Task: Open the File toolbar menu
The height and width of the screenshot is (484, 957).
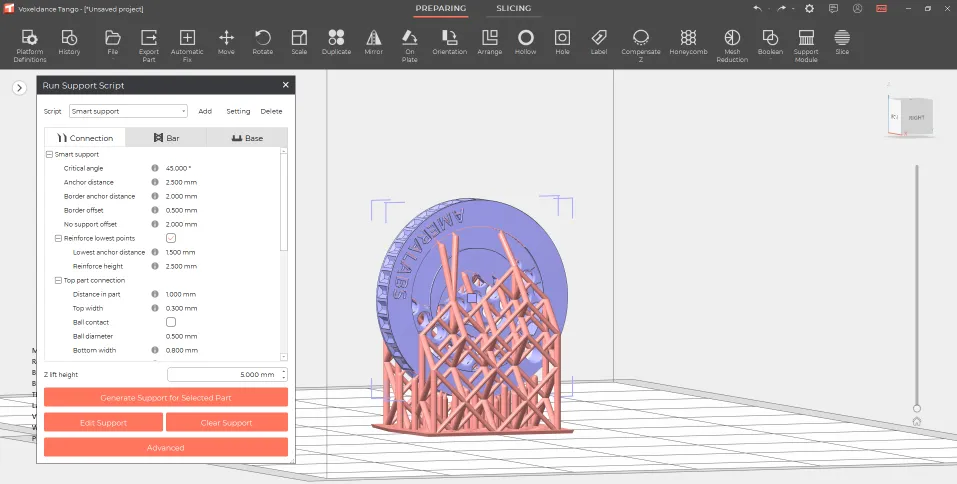Action: pyautogui.click(x=113, y=43)
